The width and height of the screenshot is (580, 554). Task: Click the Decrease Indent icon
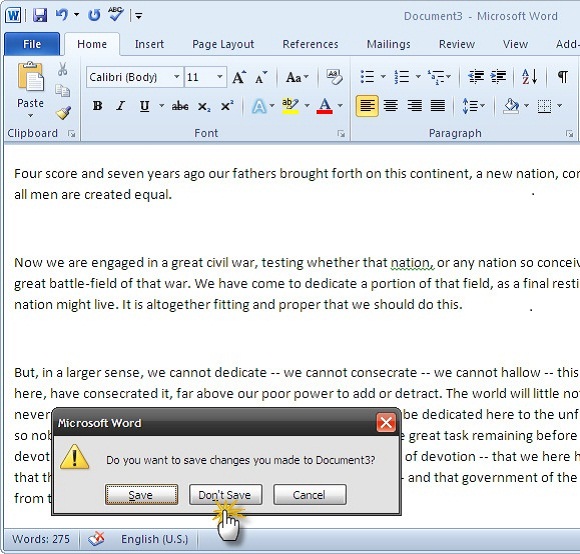(476, 77)
